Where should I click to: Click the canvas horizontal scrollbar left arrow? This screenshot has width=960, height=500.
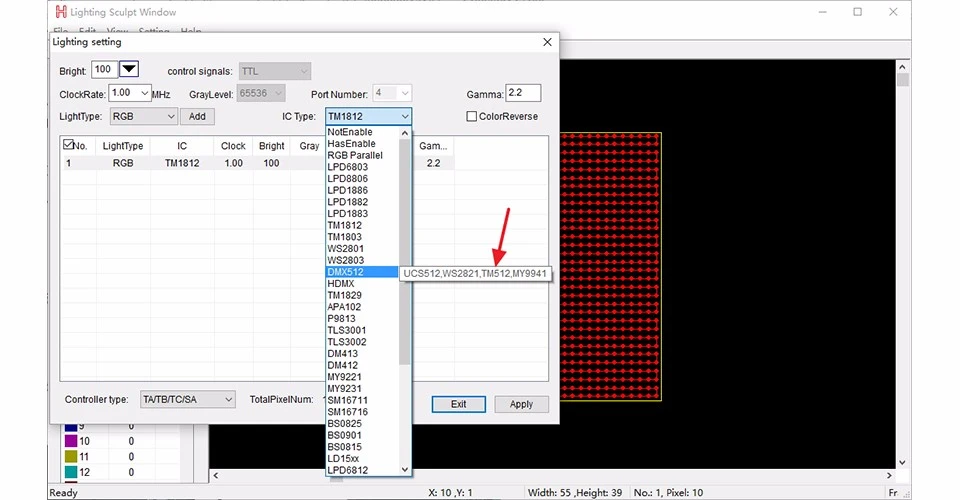point(216,475)
